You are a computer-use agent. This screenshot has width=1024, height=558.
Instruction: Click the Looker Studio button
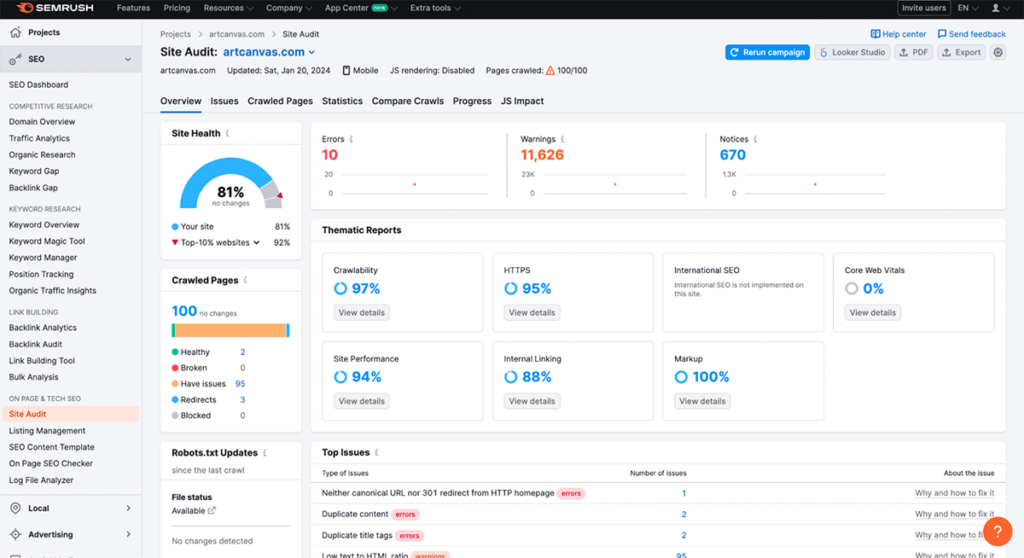point(852,52)
